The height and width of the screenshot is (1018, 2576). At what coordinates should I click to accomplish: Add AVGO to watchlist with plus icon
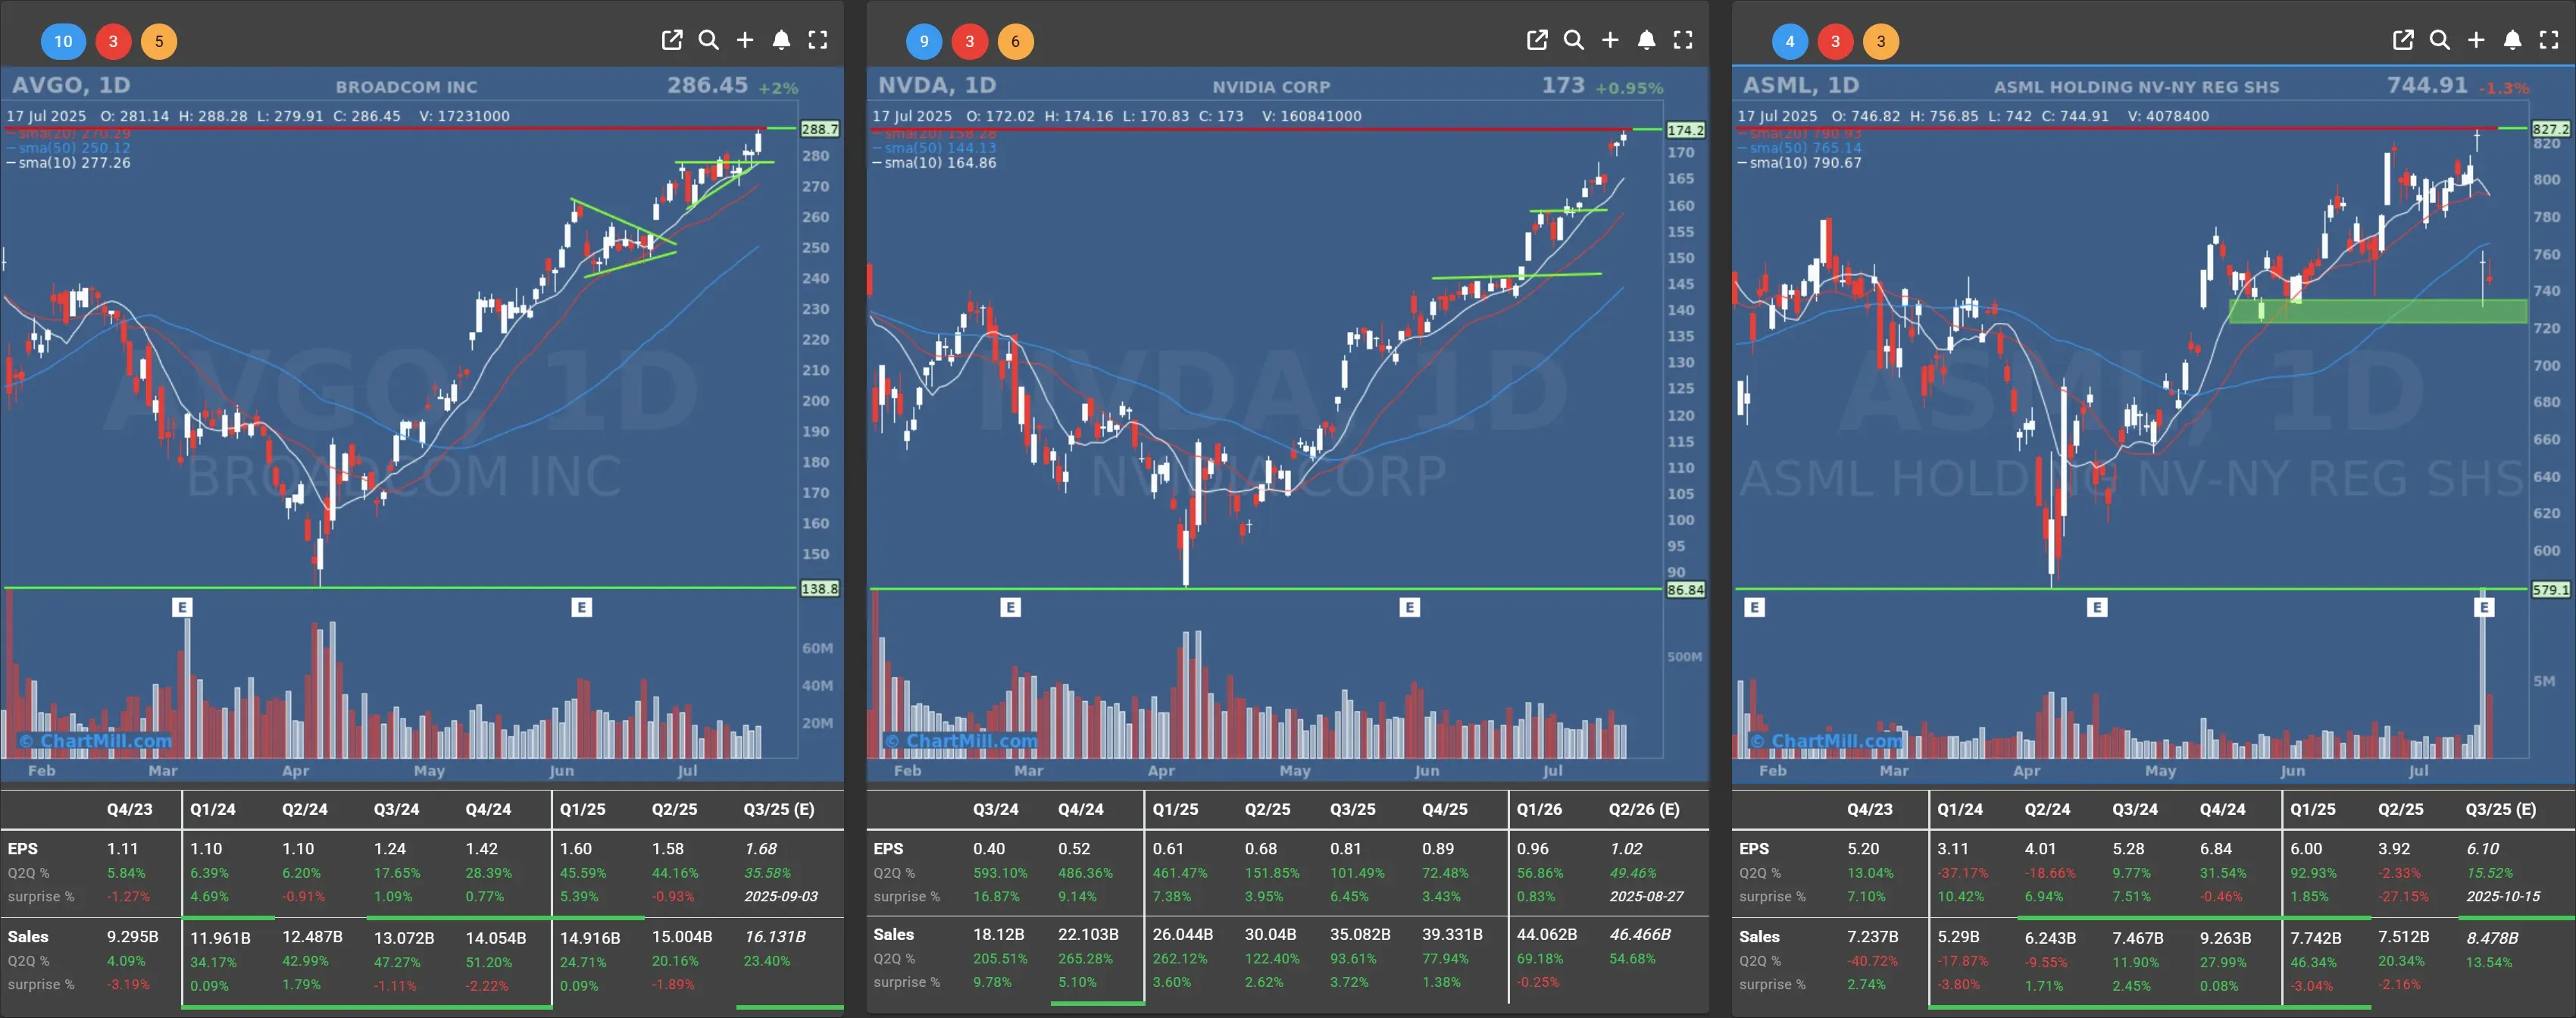(x=745, y=40)
